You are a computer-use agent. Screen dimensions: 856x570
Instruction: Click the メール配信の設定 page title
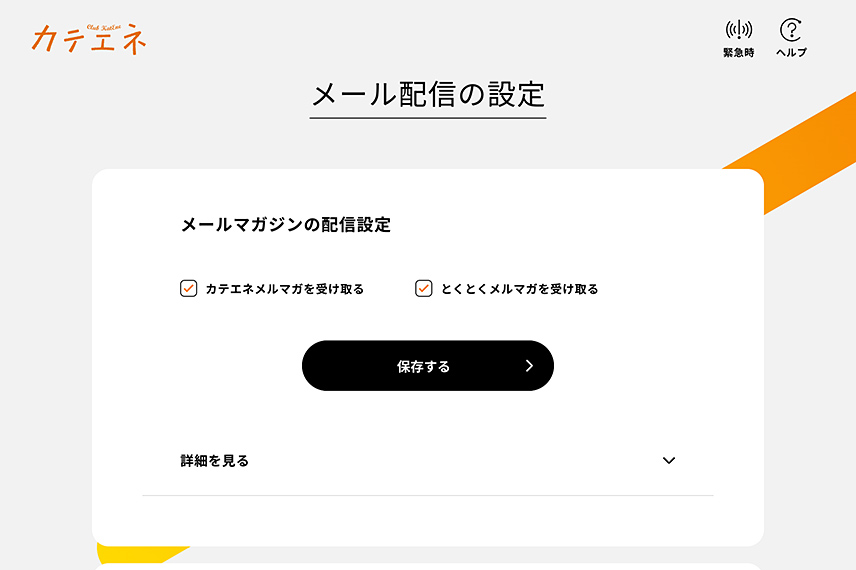pos(428,95)
